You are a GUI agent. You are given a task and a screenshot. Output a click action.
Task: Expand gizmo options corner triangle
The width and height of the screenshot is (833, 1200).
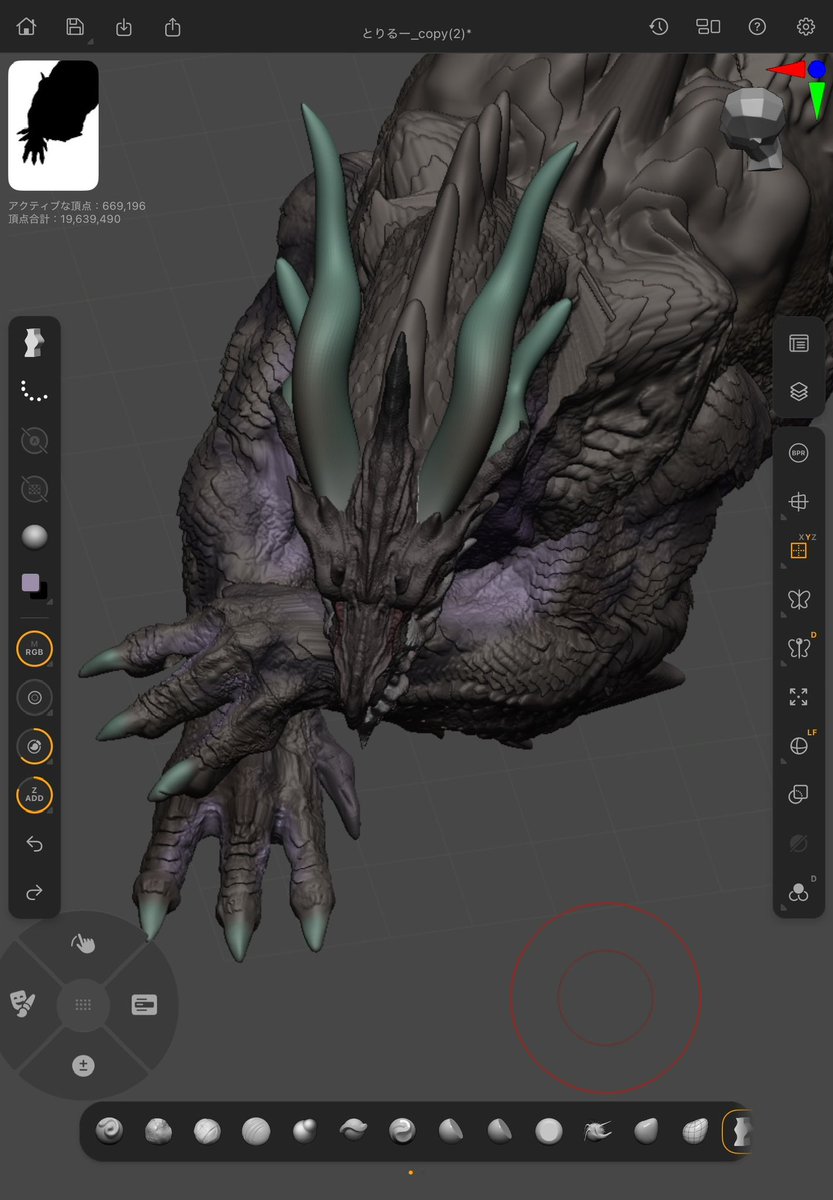coord(782,516)
